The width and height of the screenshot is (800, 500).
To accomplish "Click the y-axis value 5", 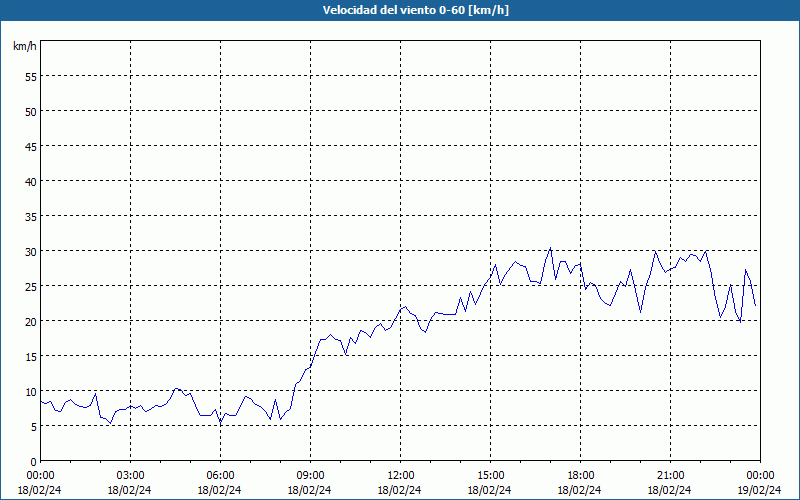I will [34, 427].
